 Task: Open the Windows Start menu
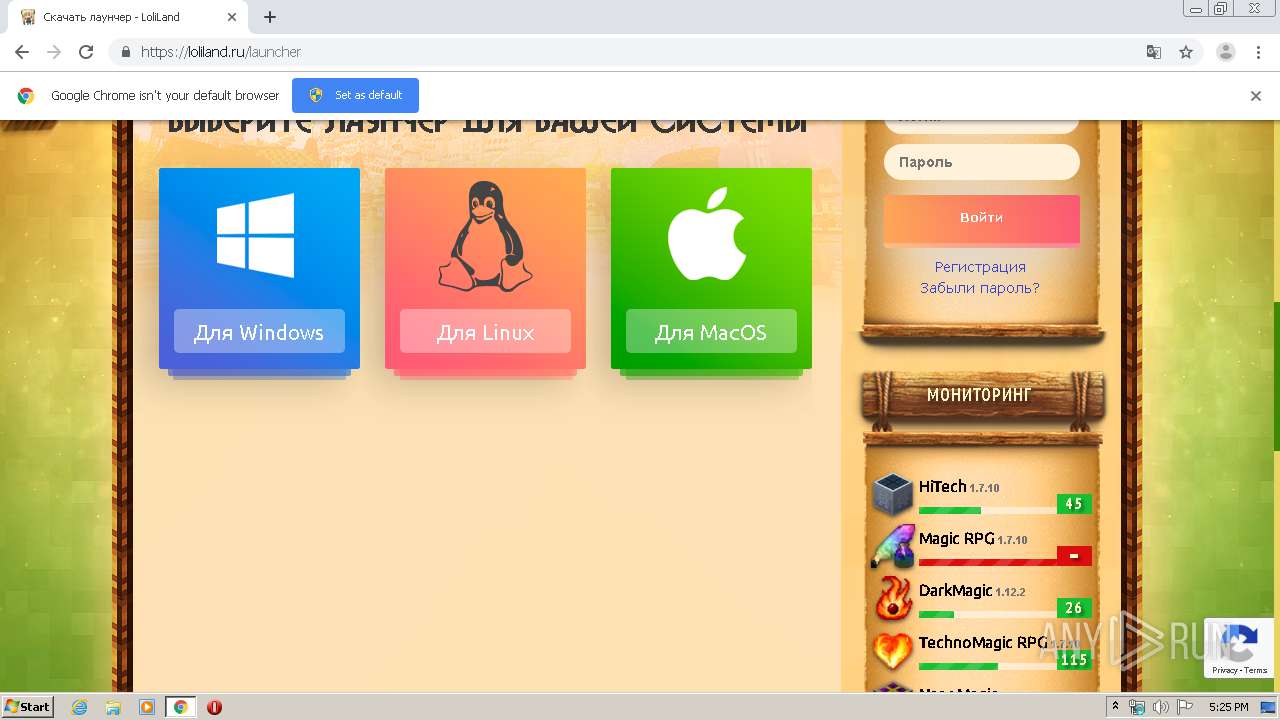(28, 706)
